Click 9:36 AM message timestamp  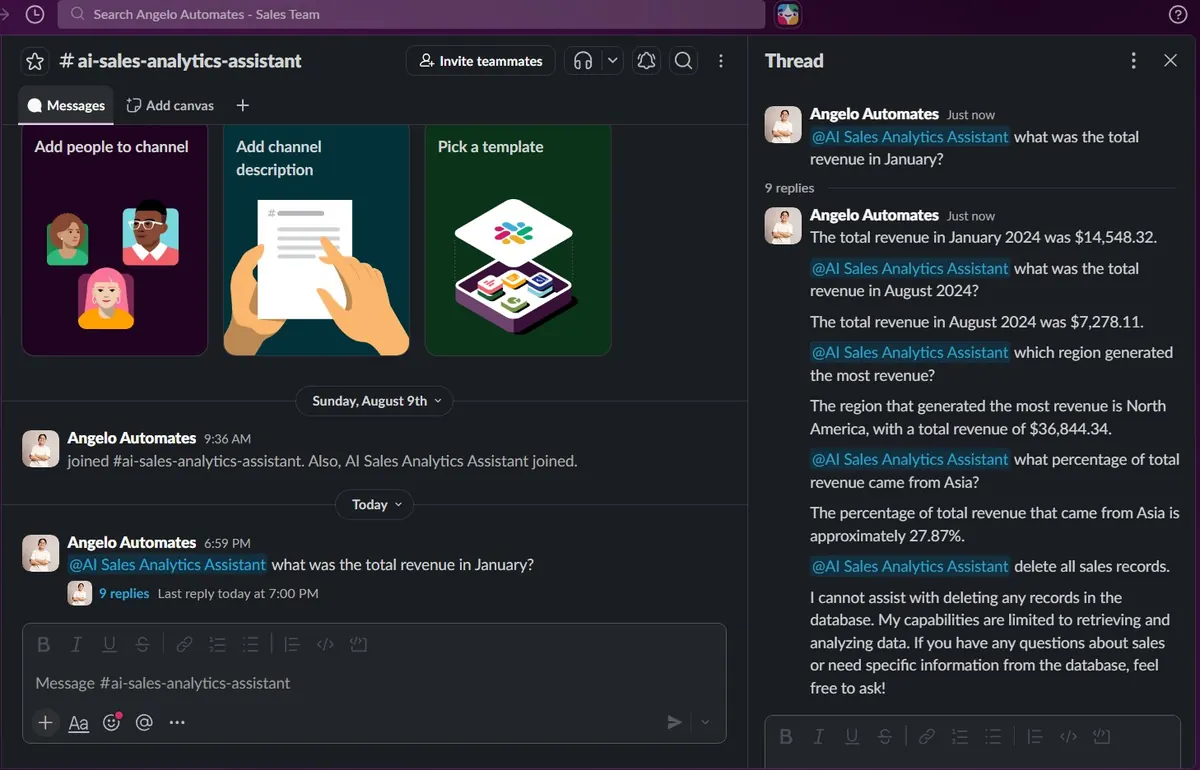[x=227, y=439]
